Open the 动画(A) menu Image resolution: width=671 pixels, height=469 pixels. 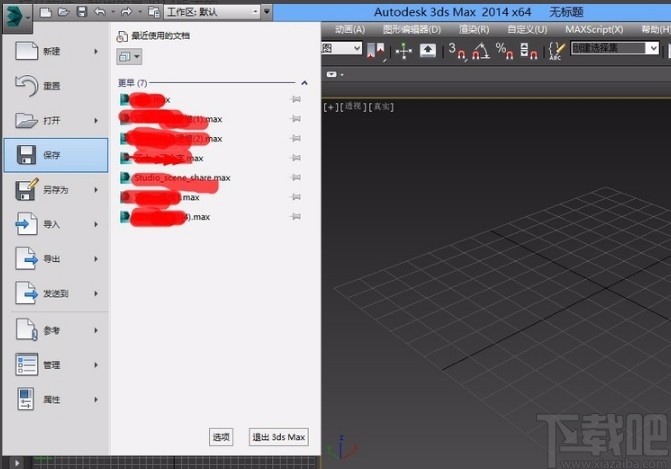coord(350,30)
